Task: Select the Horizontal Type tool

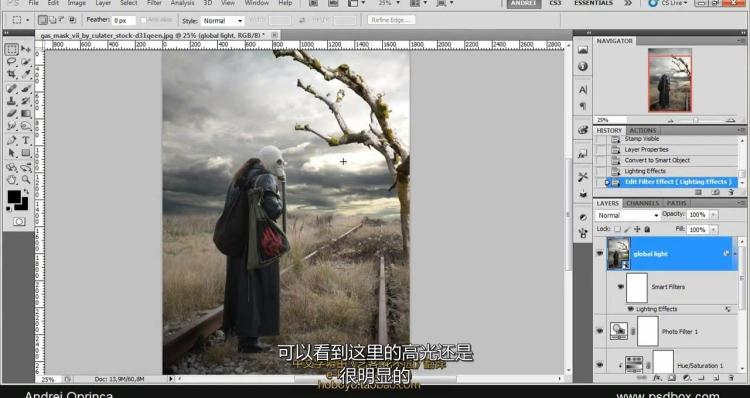Action: [26, 140]
